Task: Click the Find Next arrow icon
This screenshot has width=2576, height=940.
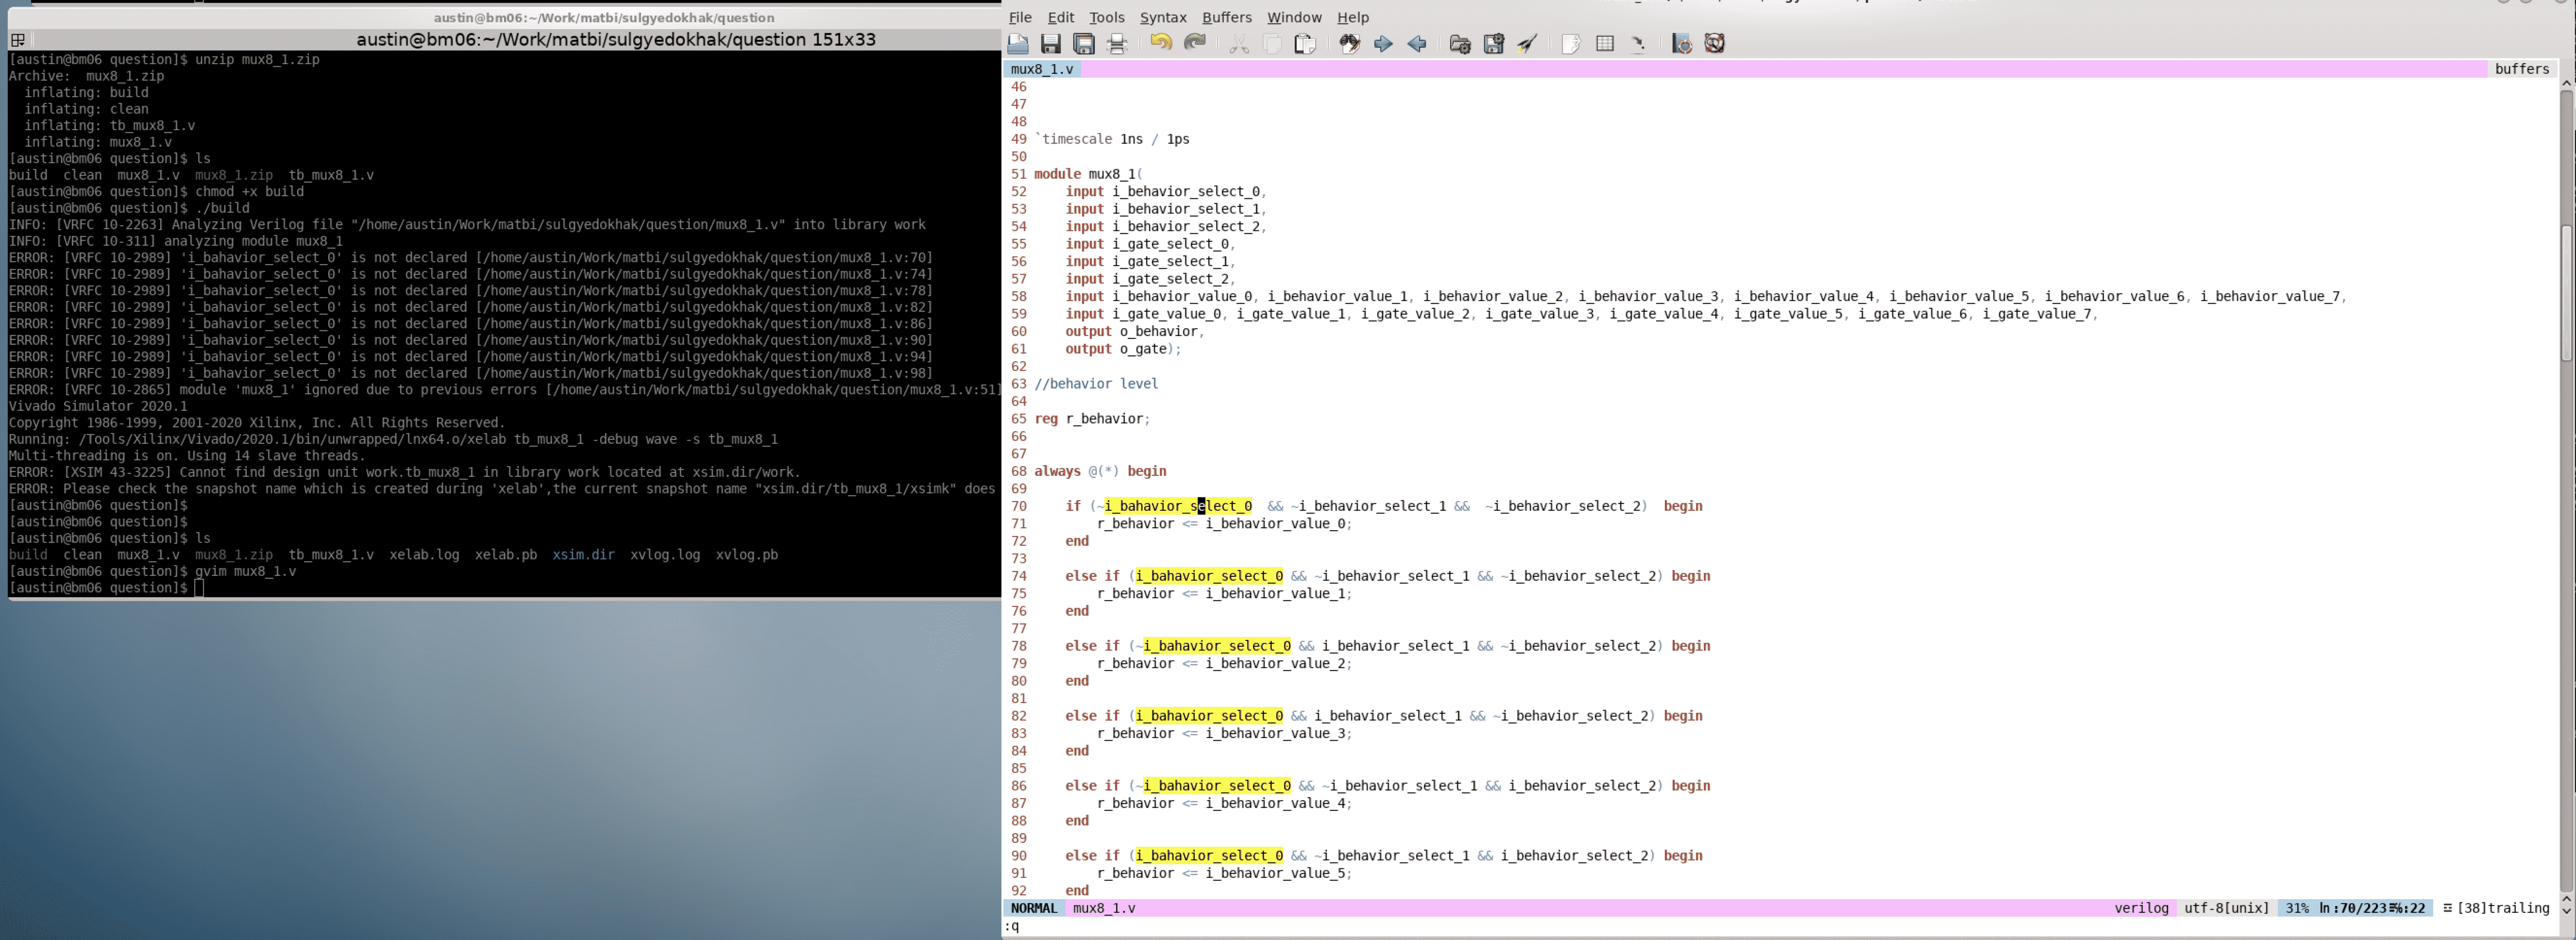Action: 1383,44
